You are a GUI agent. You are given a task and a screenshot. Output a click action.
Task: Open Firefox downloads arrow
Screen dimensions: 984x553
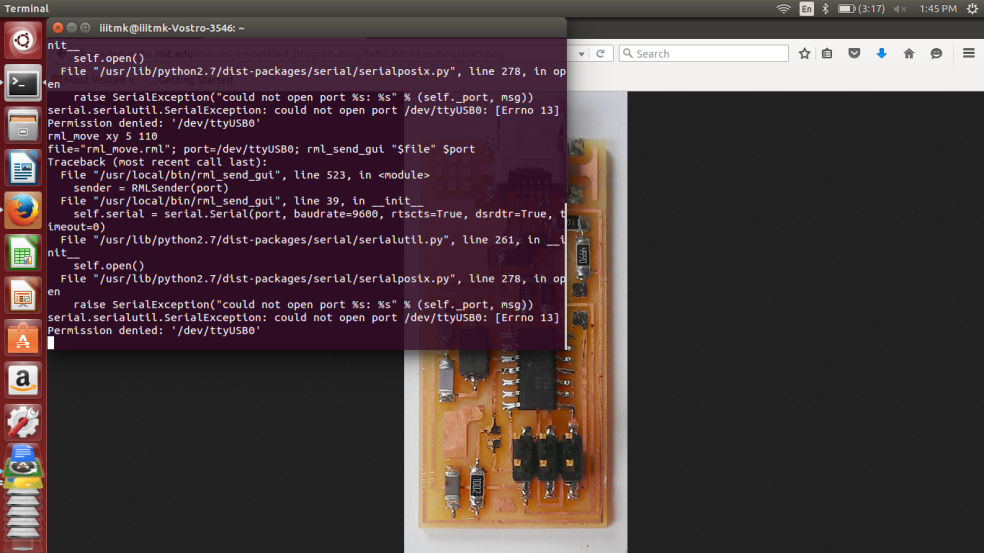click(x=882, y=53)
